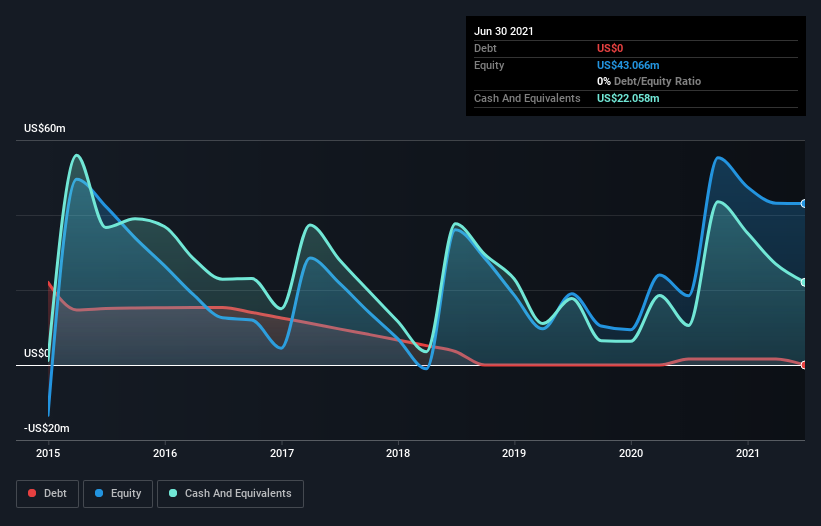Select the 2018 x-axis label
This screenshot has width=821, height=526.
(398, 453)
